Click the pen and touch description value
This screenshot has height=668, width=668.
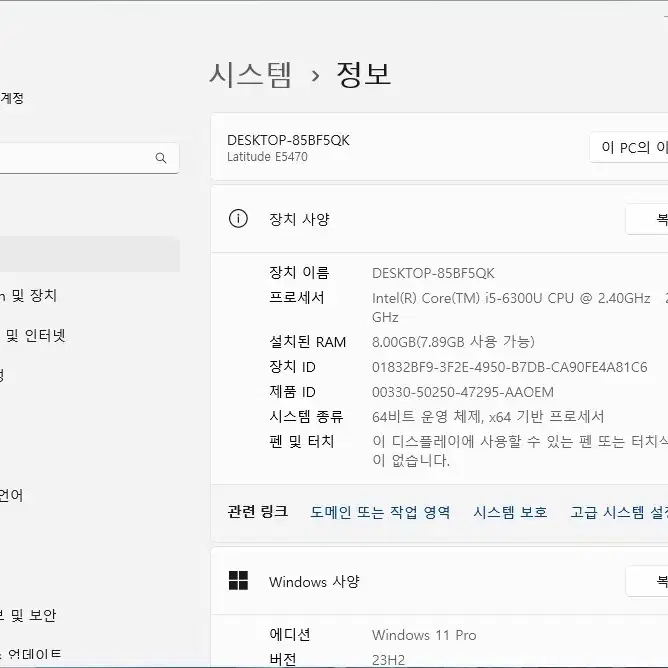pos(520,451)
